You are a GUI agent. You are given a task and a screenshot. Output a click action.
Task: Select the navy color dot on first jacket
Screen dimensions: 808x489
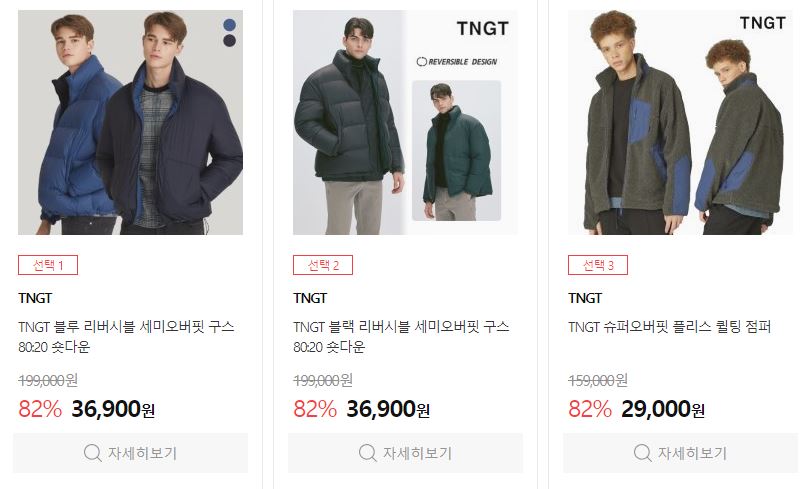pos(230,40)
